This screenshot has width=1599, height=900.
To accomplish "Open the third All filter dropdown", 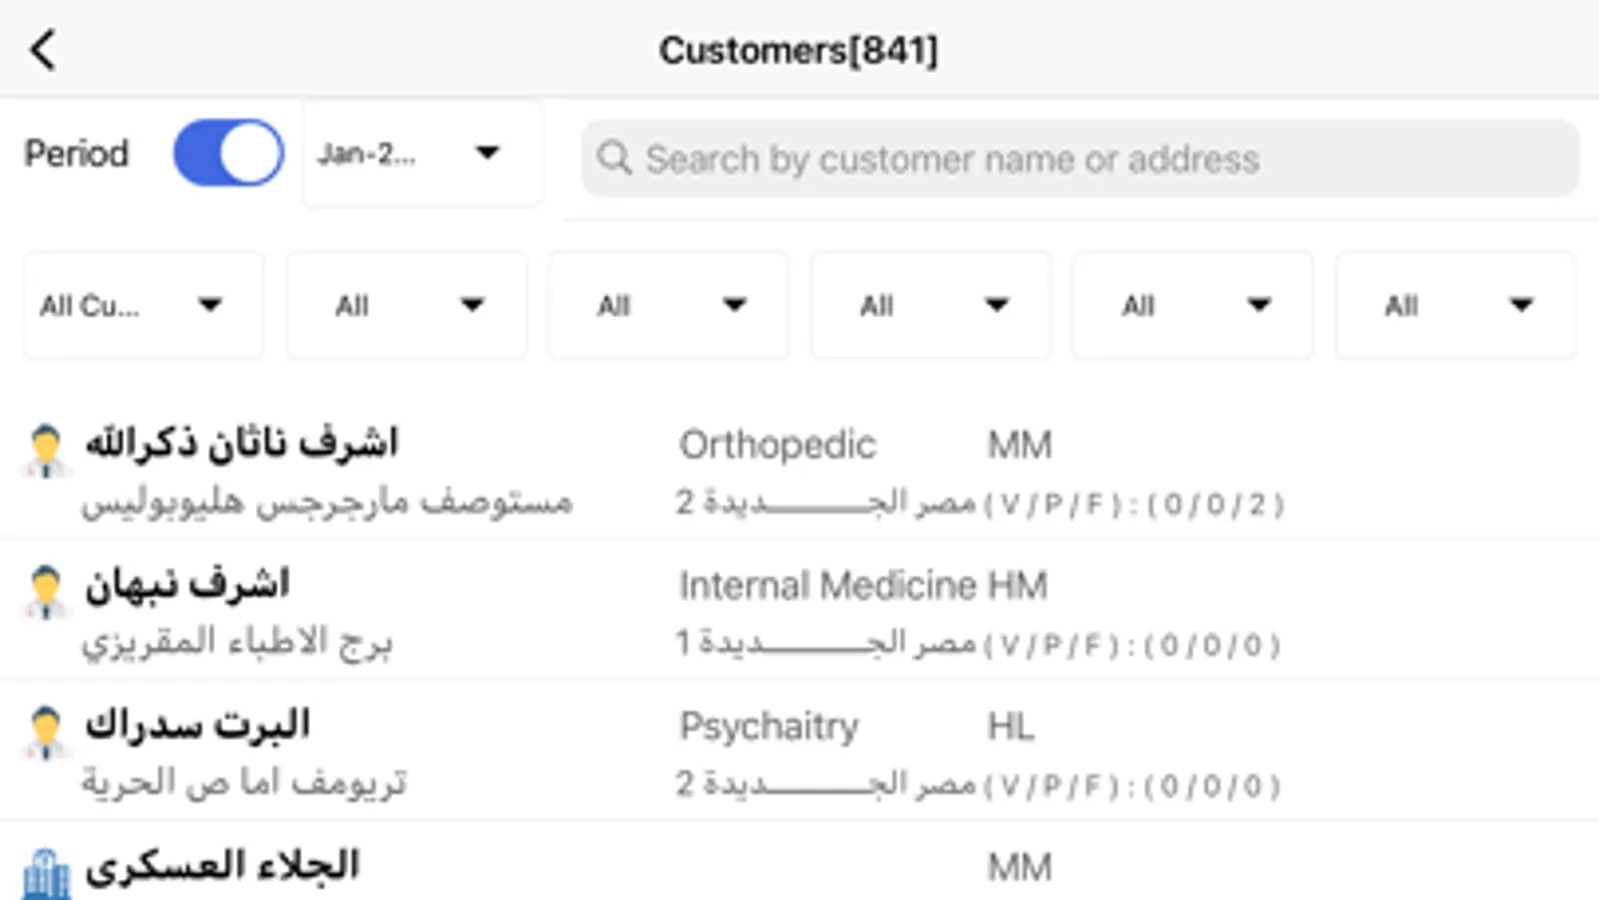I will 668,305.
